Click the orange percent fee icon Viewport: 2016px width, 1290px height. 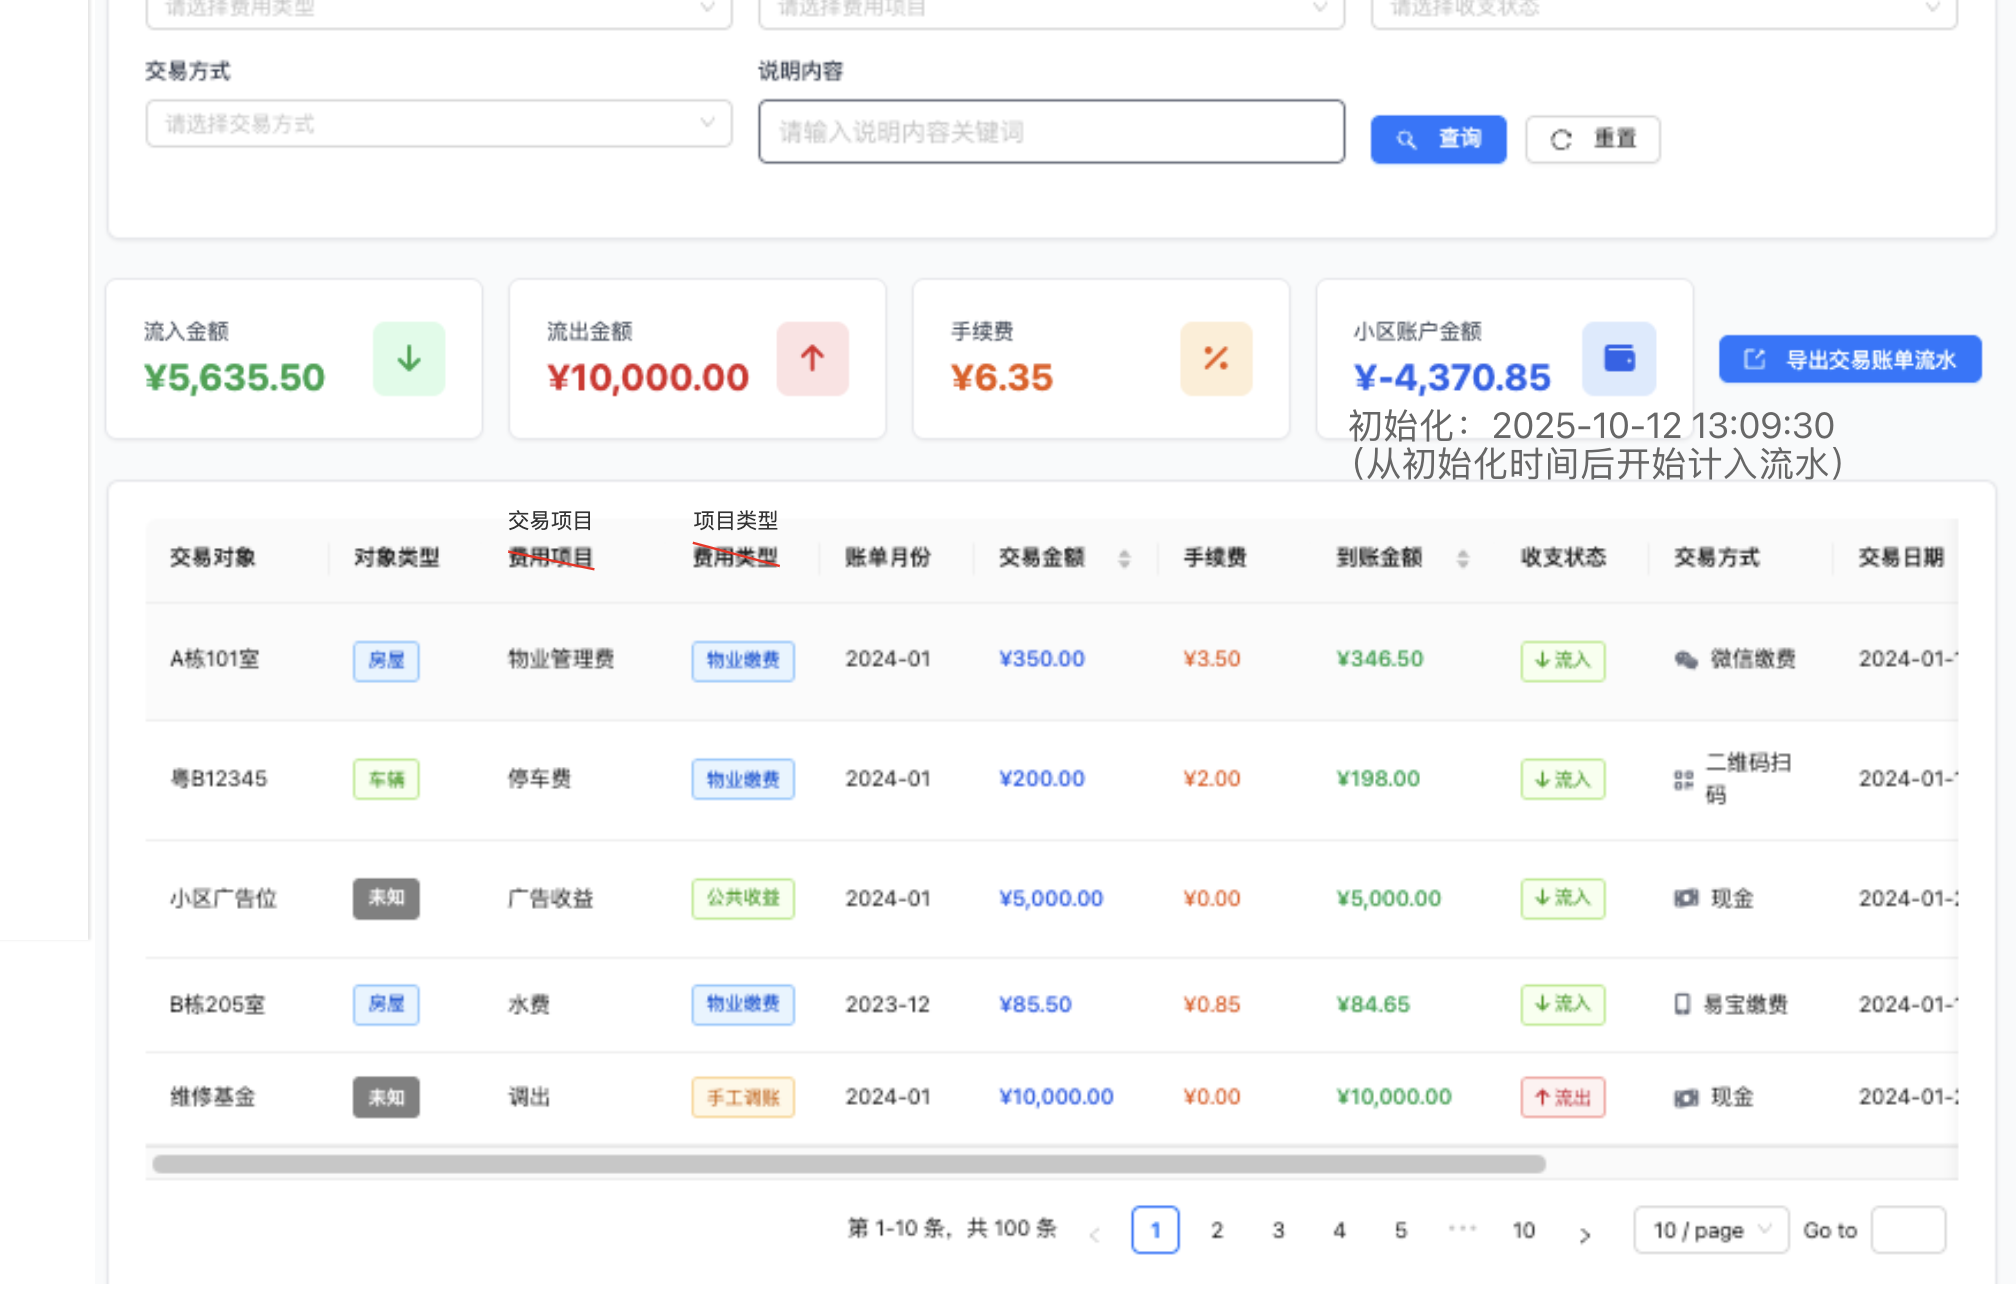[x=1216, y=359]
